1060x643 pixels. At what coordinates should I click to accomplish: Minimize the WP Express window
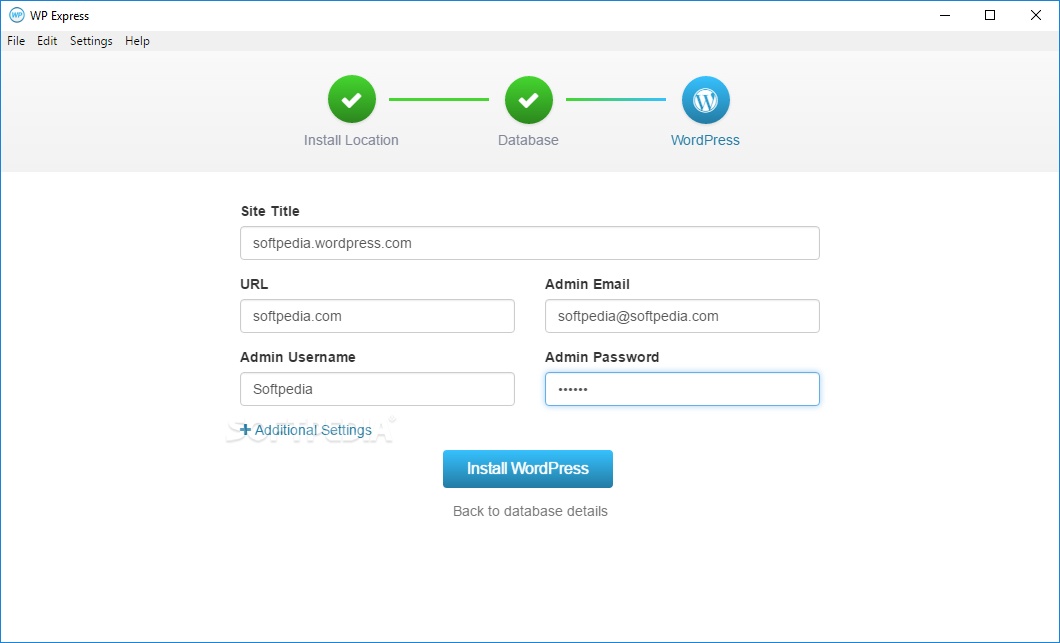tap(945, 15)
